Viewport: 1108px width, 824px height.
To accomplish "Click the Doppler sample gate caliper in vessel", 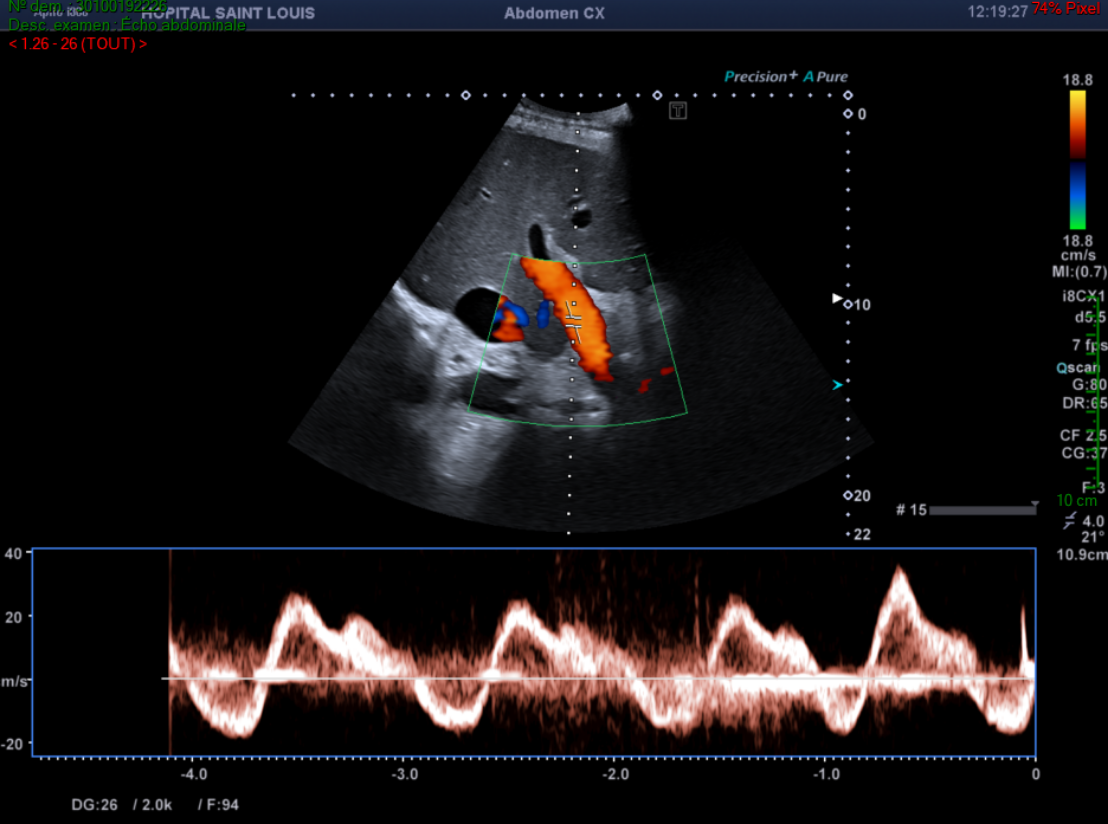I will coord(573,321).
